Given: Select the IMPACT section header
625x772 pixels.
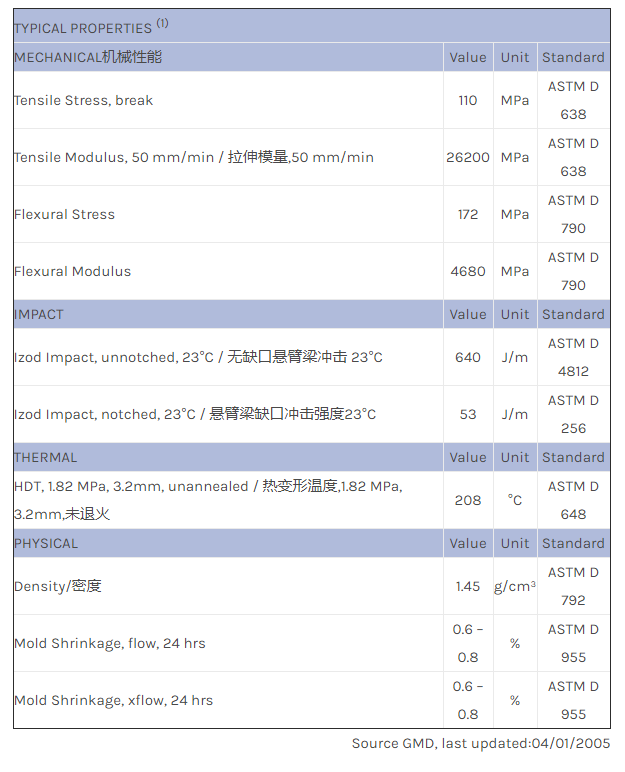Looking at the screenshot, I should (x=39, y=314).
